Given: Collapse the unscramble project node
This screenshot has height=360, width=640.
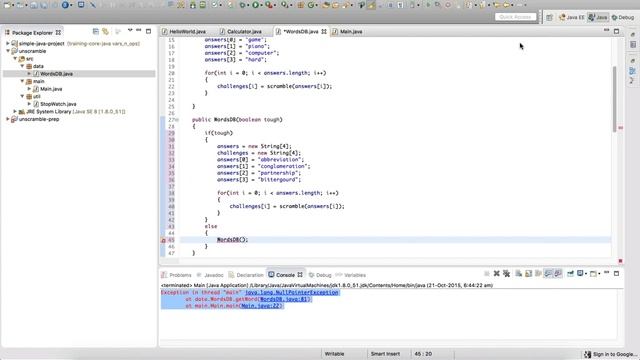Looking at the screenshot, I should (8, 51).
